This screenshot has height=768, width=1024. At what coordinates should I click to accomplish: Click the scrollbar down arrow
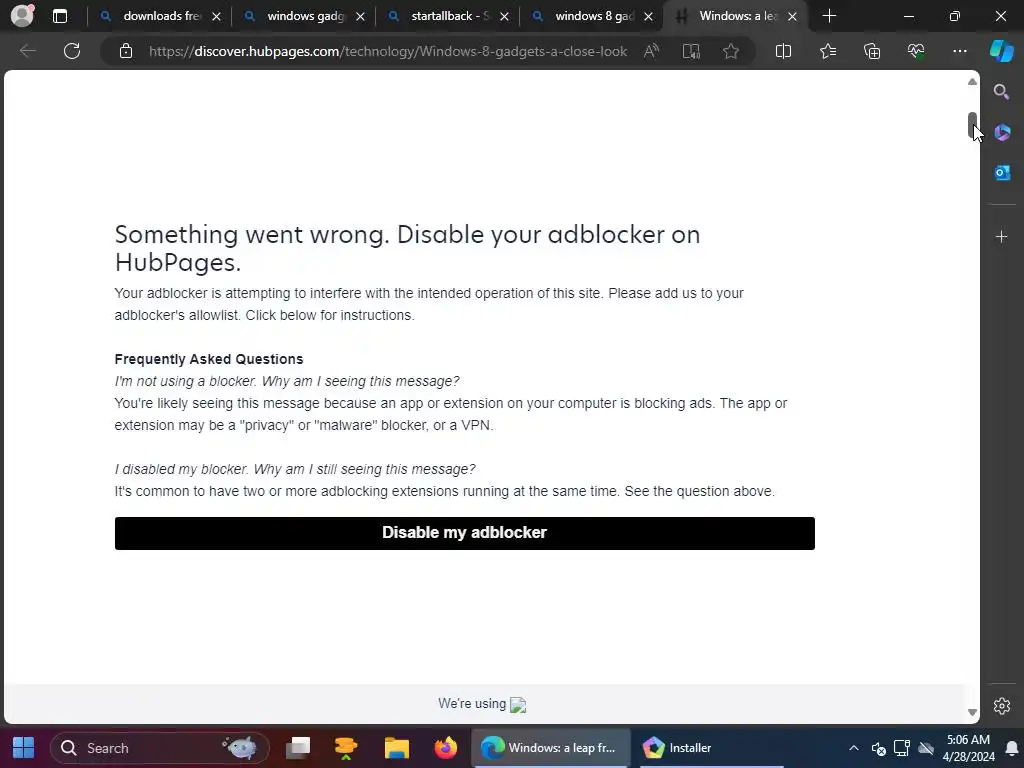(x=972, y=712)
